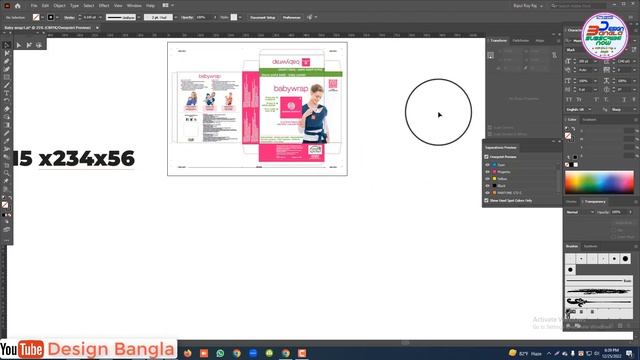The image size is (640, 360).
Task: Pick a color from the spectrum bar
Action: (x=599, y=182)
